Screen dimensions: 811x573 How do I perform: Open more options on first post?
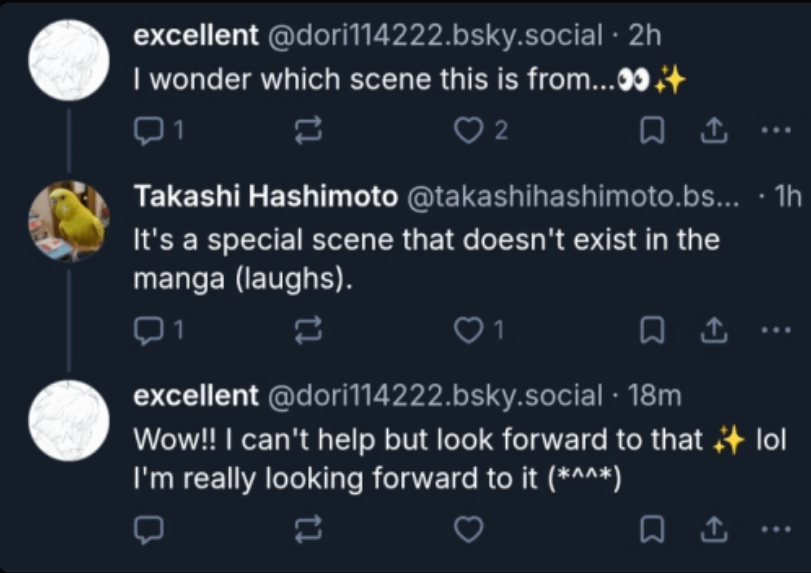point(776,130)
